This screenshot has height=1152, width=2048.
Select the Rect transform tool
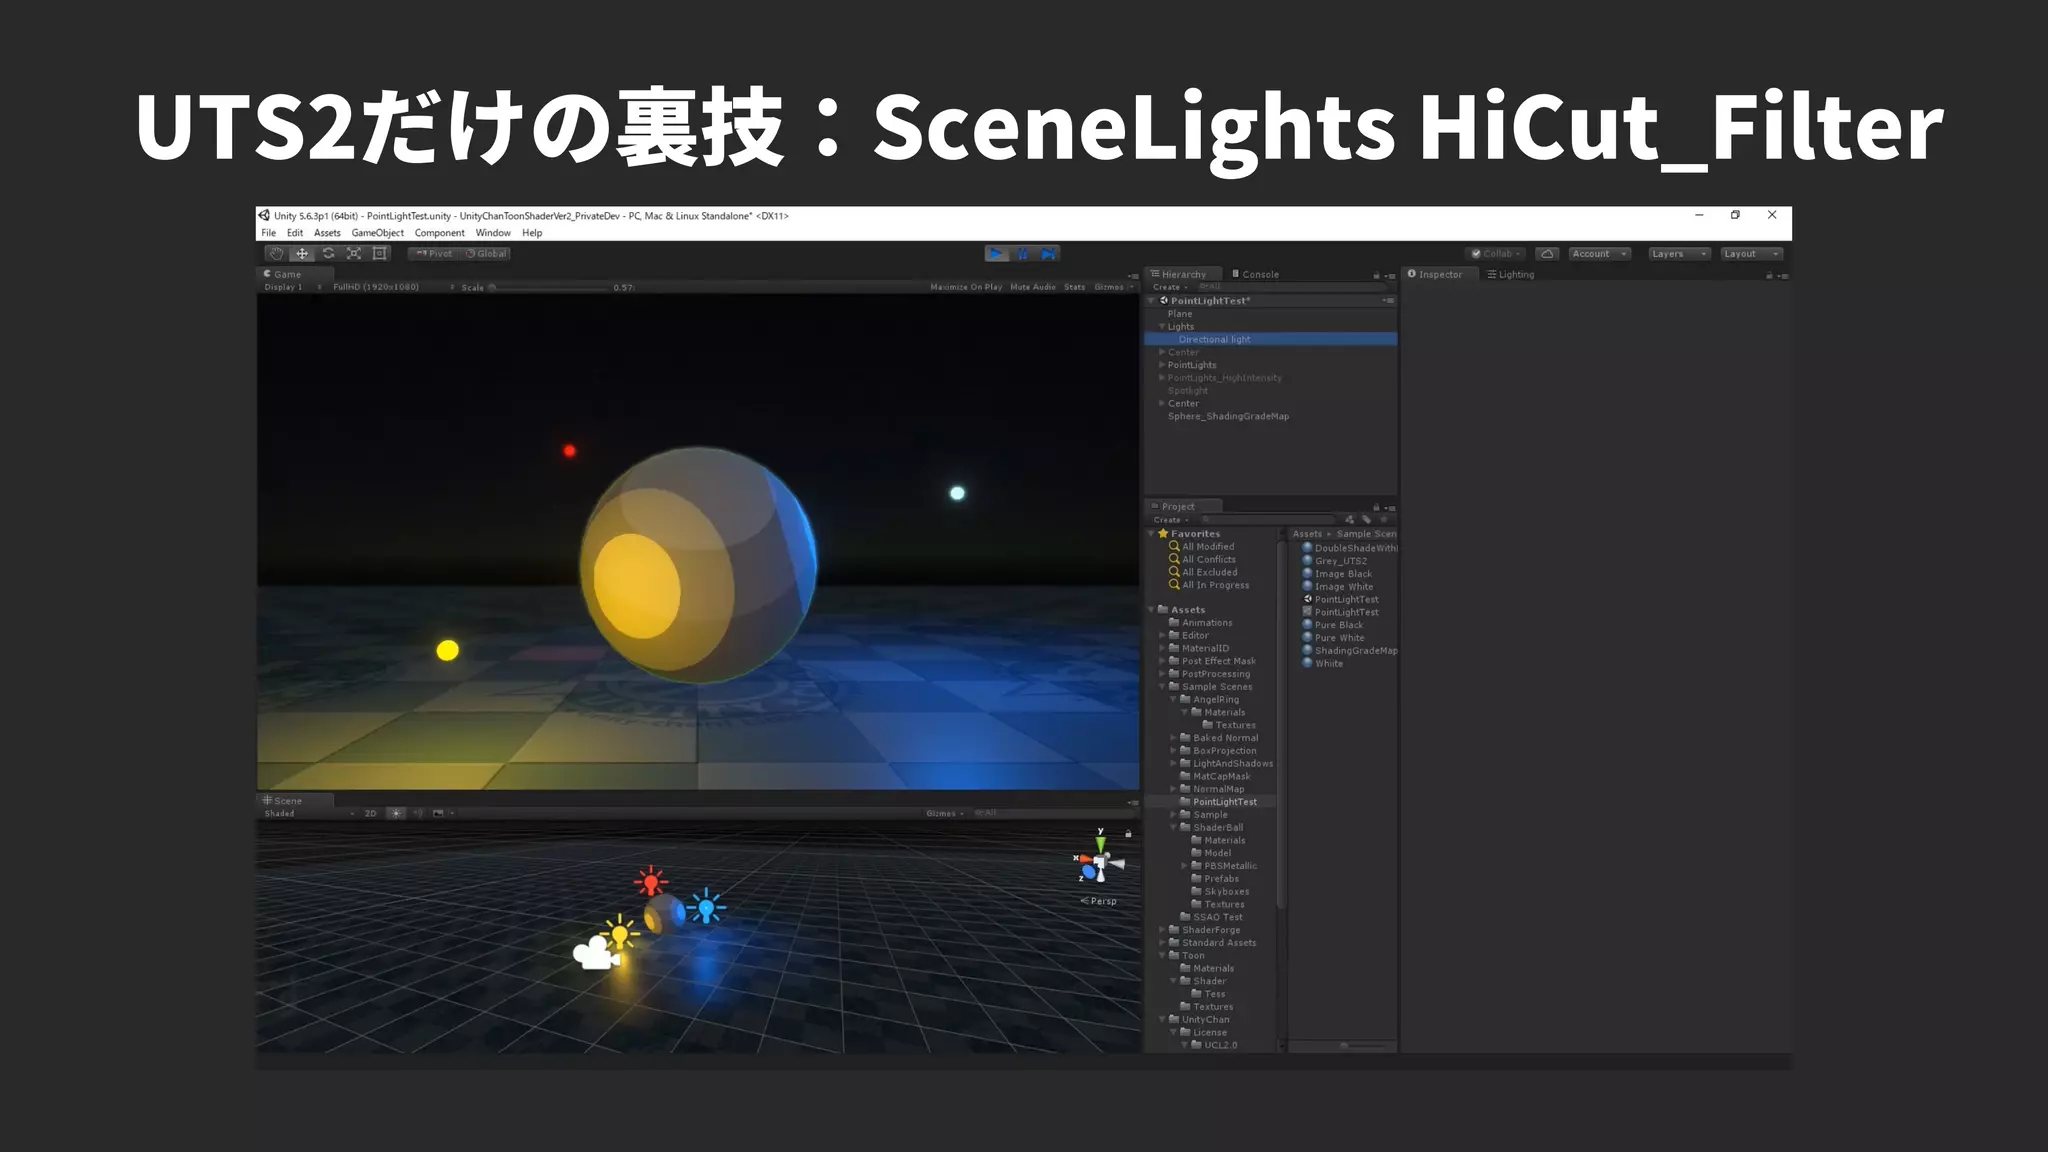point(380,254)
